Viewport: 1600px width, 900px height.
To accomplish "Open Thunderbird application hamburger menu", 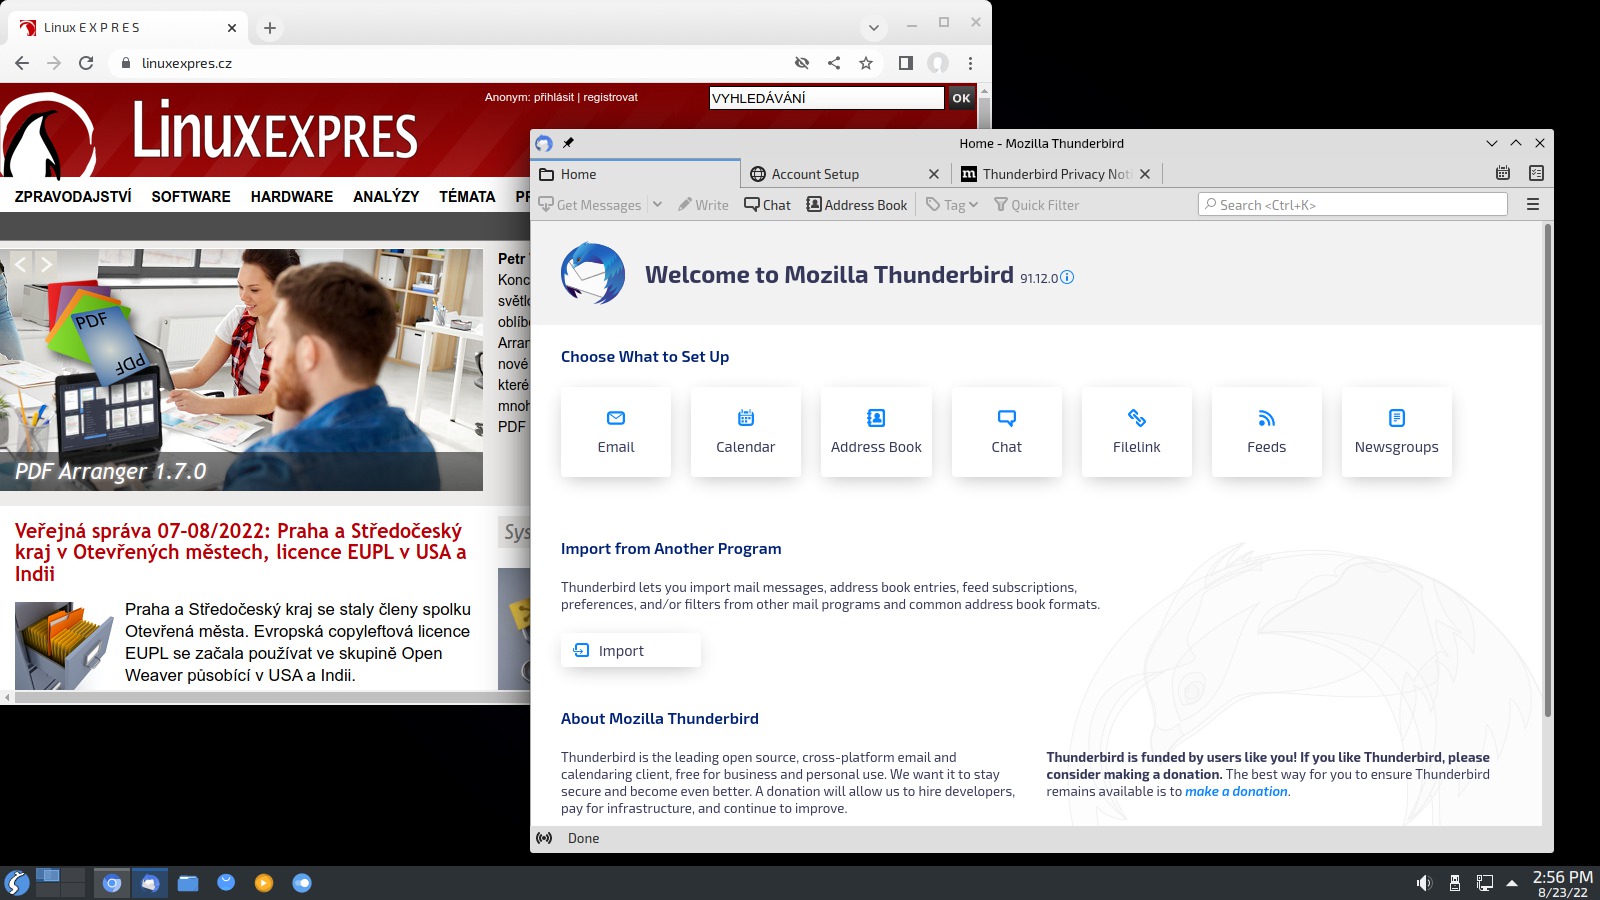I will (x=1532, y=204).
